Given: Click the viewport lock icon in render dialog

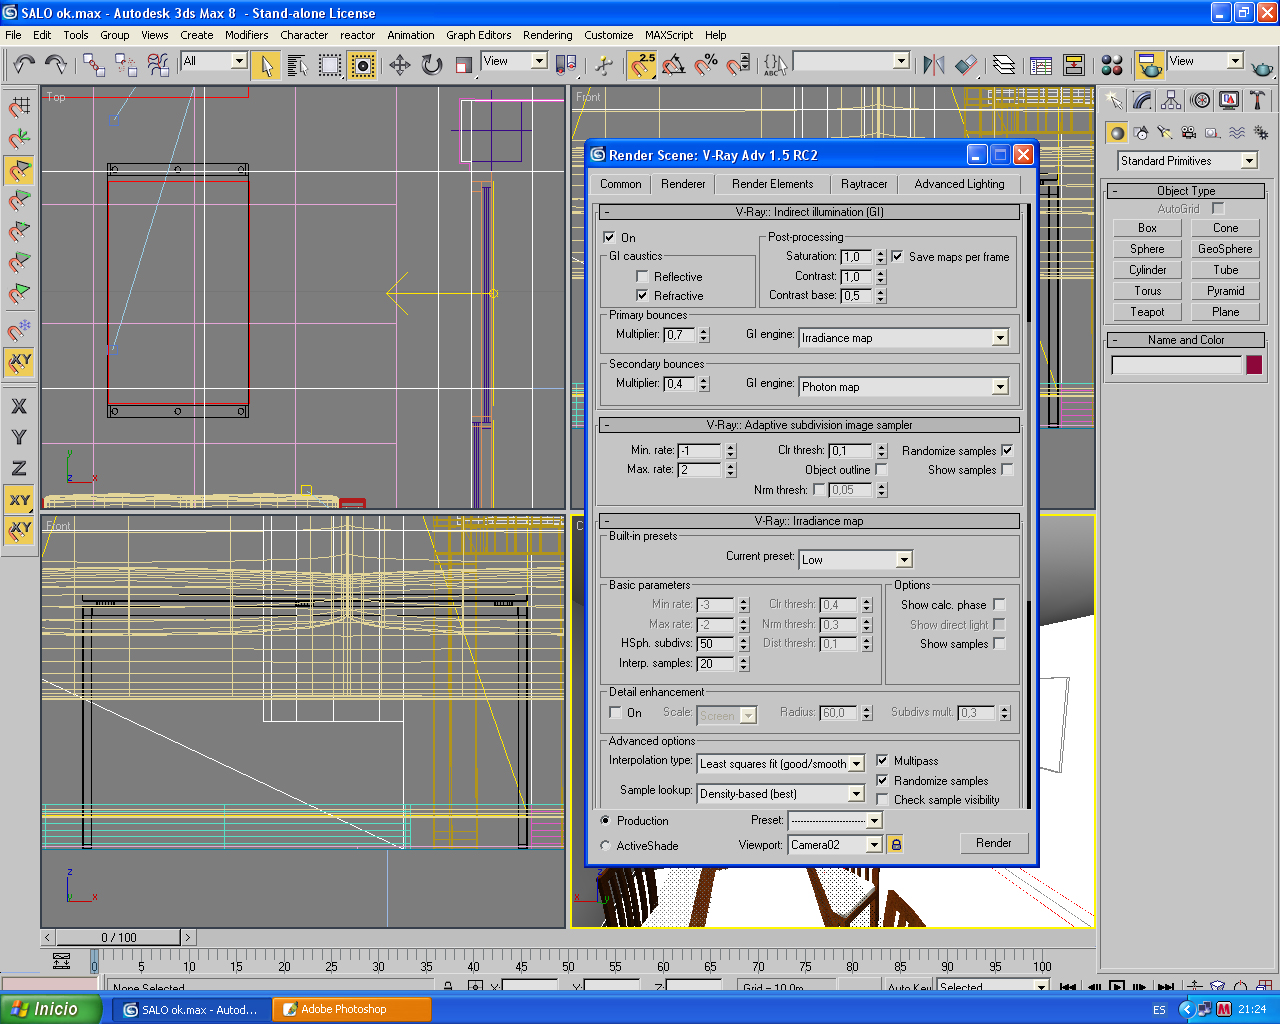Looking at the screenshot, I should (x=896, y=844).
